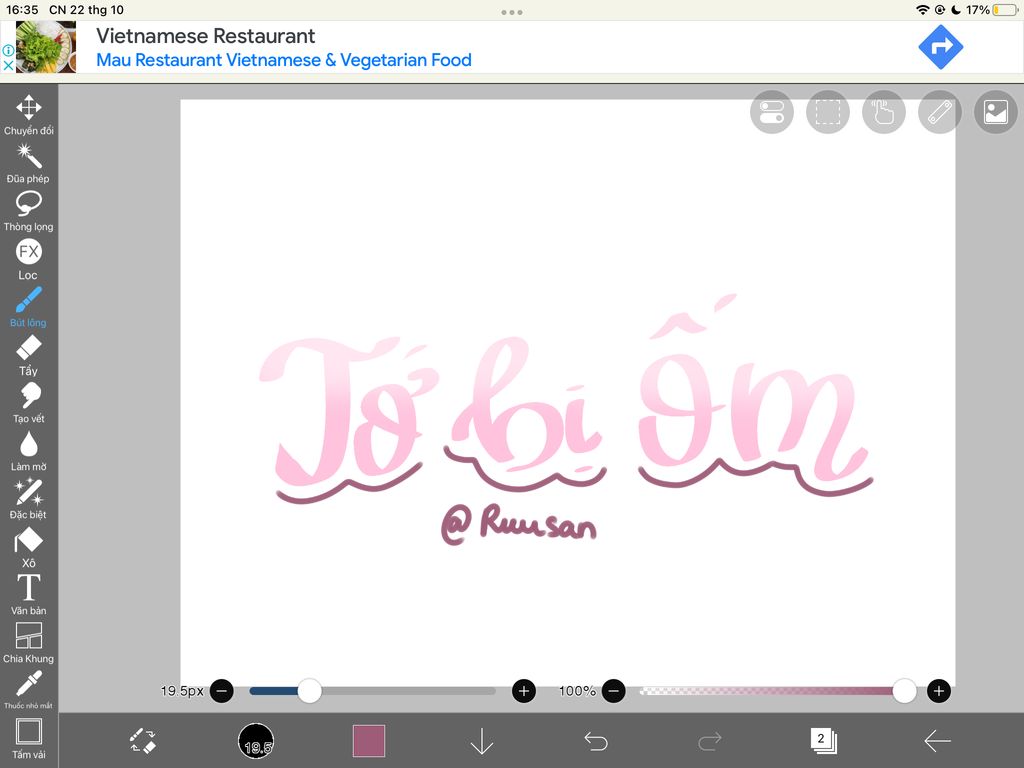1024x768 pixels.
Task: Open the reference image button
Action: click(x=996, y=112)
